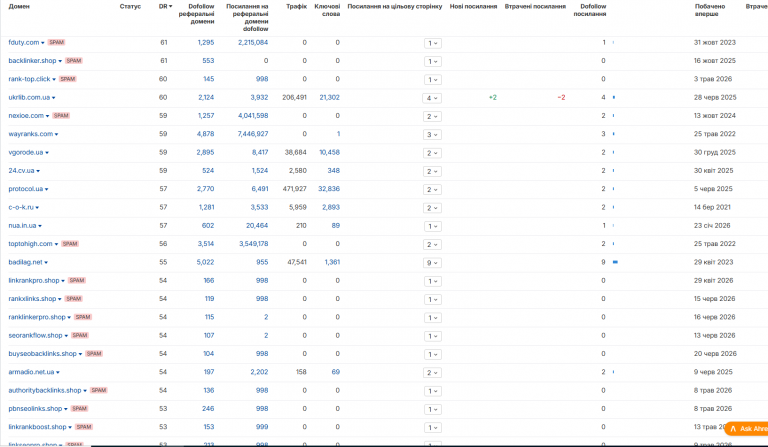Sort by the Втрачені посилання column header
Screen dimensions: 768x447
click(x=535, y=6)
